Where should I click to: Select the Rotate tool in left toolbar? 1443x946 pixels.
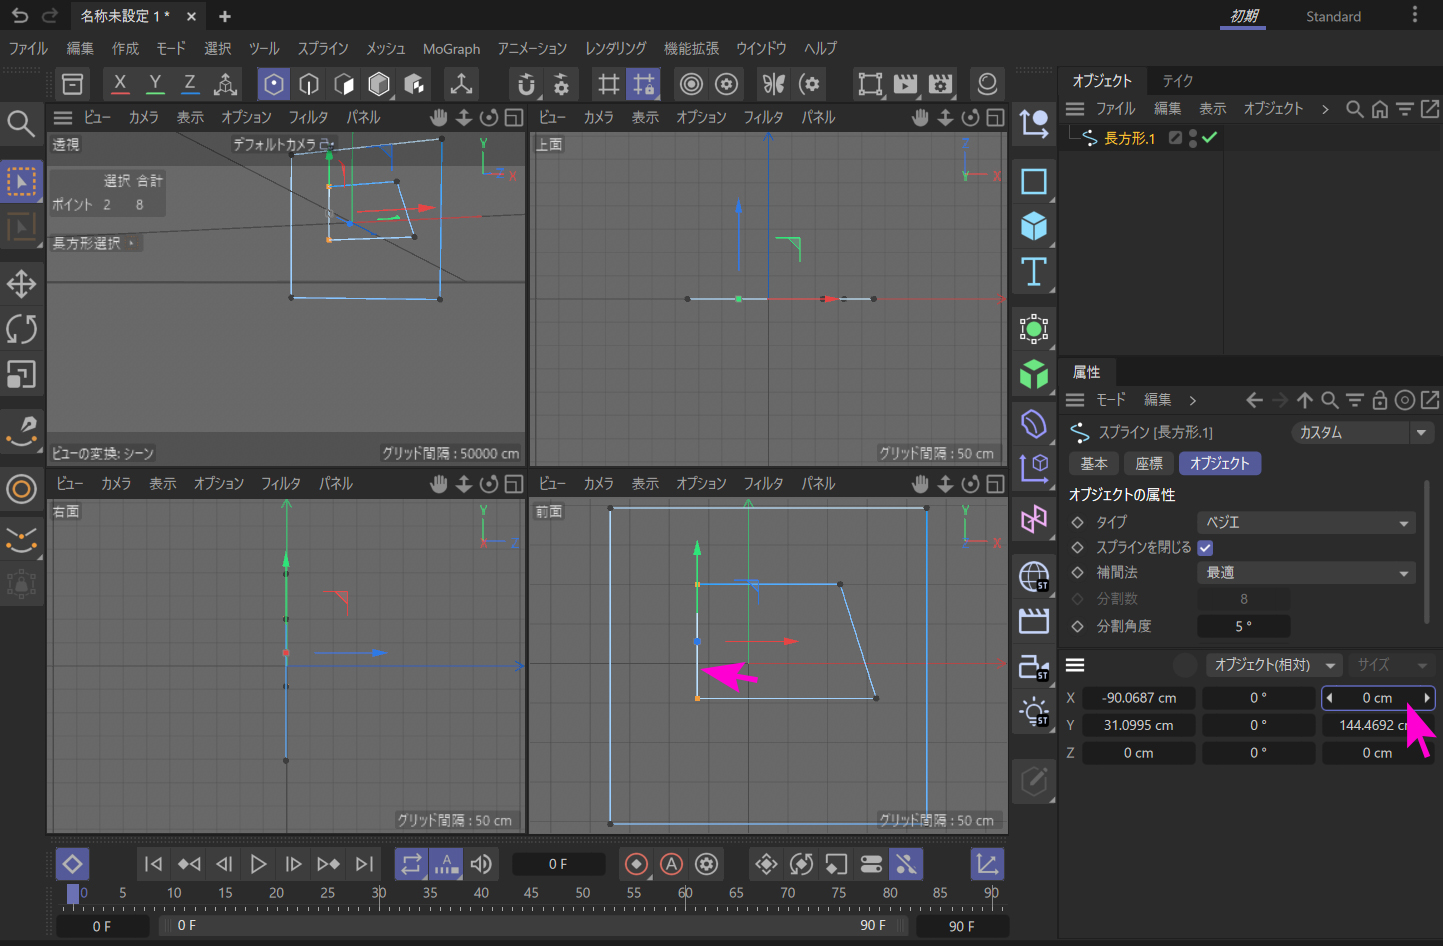point(21,329)
